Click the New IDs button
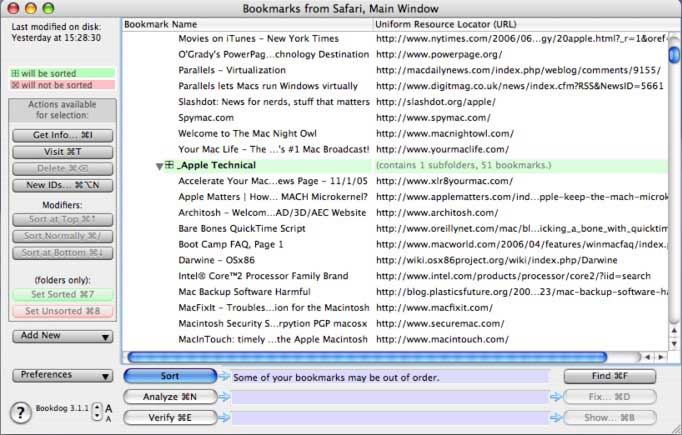 click(x=63, y=185)
